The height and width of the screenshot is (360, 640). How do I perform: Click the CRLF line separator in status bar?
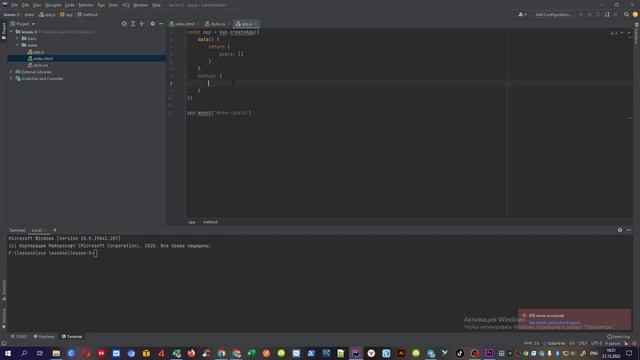582,343
